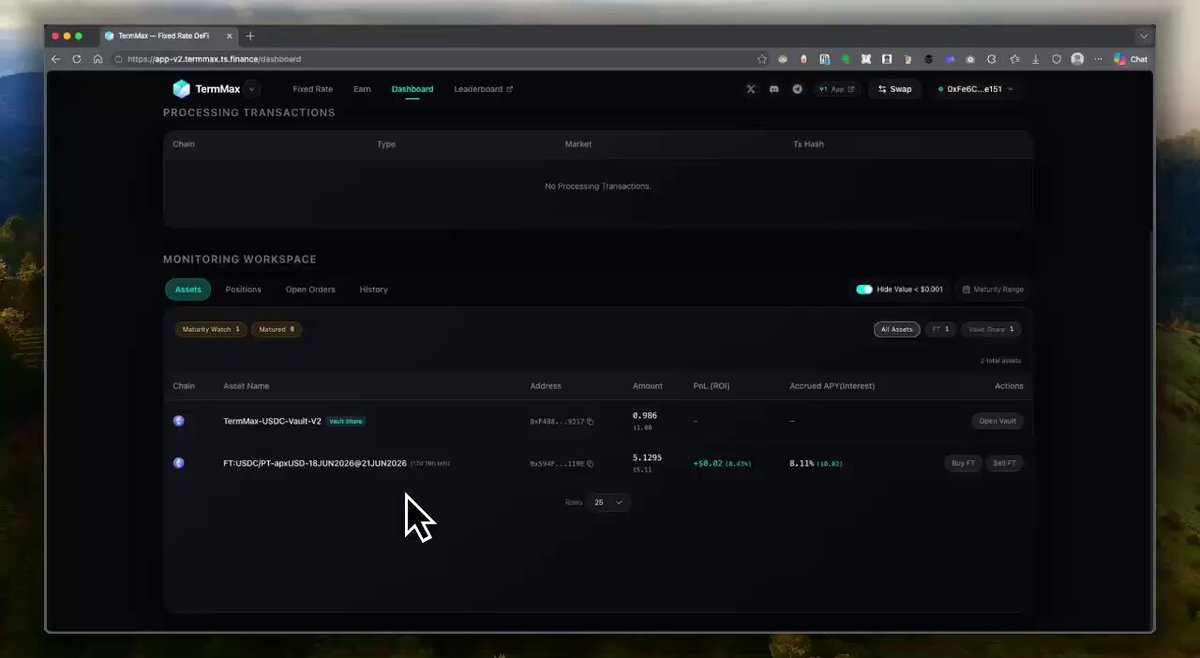Click the PnL value +$0.02
1200x658 pixels.
(706, 463)
